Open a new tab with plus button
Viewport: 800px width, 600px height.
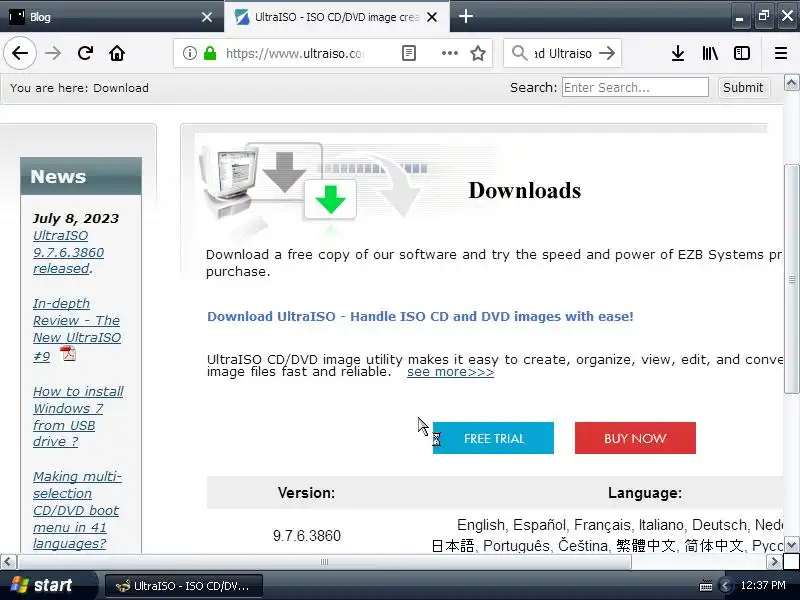point(465,16)
